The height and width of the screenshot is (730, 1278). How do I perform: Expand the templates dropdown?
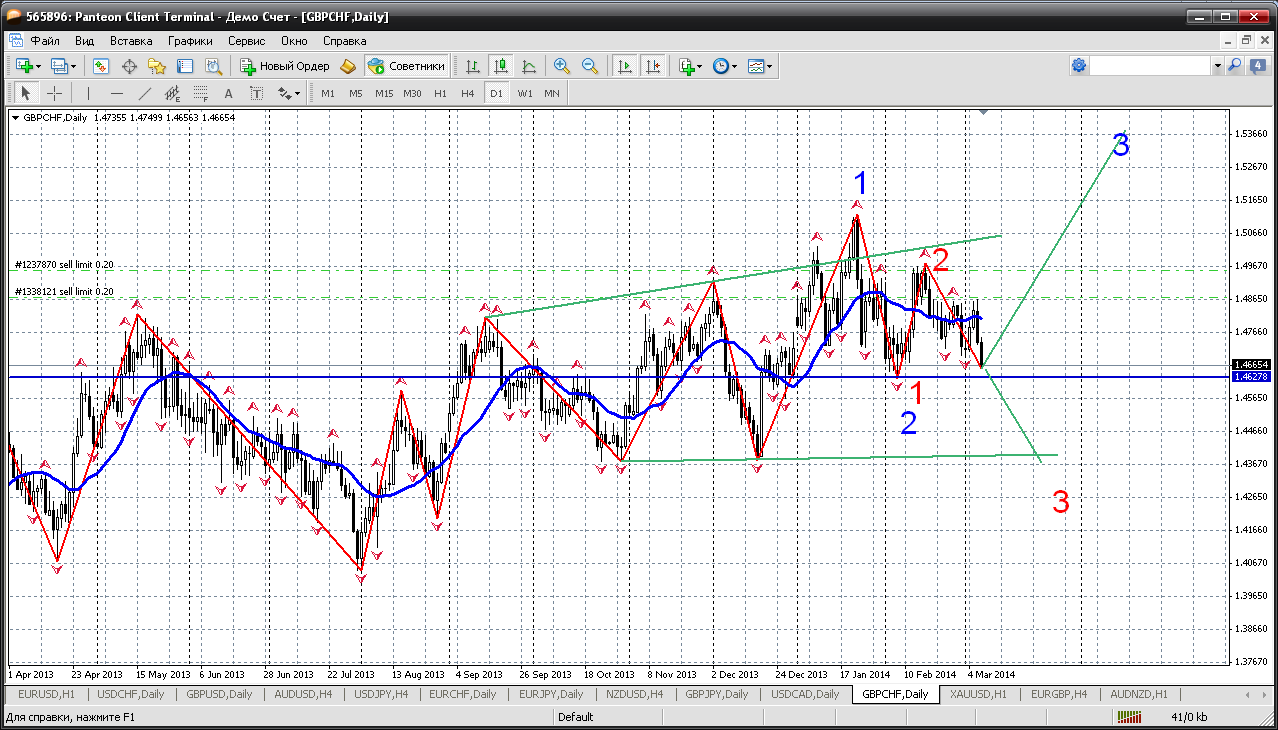pos(770,66)
